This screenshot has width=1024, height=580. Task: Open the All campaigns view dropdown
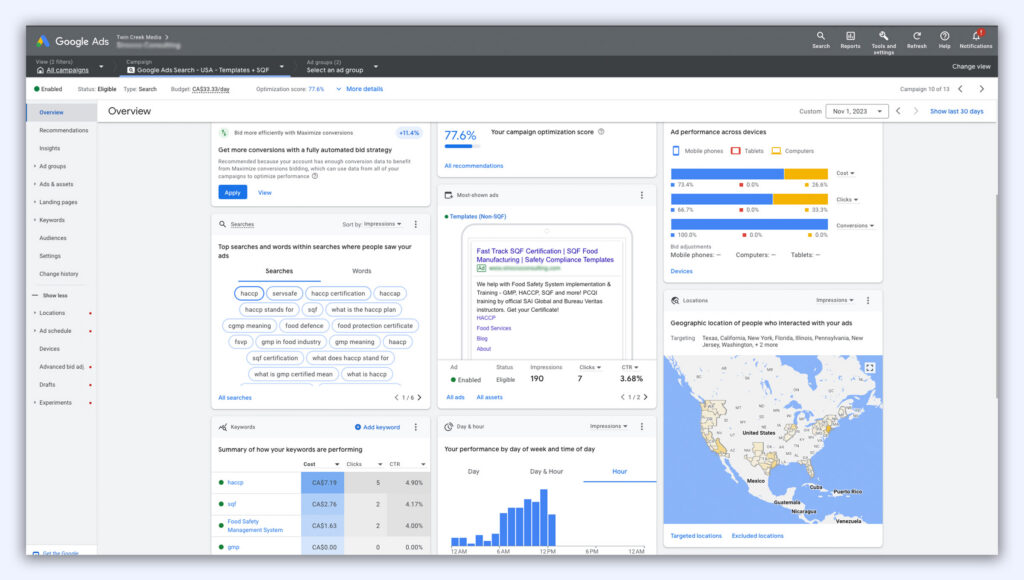pyautogui.click(x=70, y=67)
